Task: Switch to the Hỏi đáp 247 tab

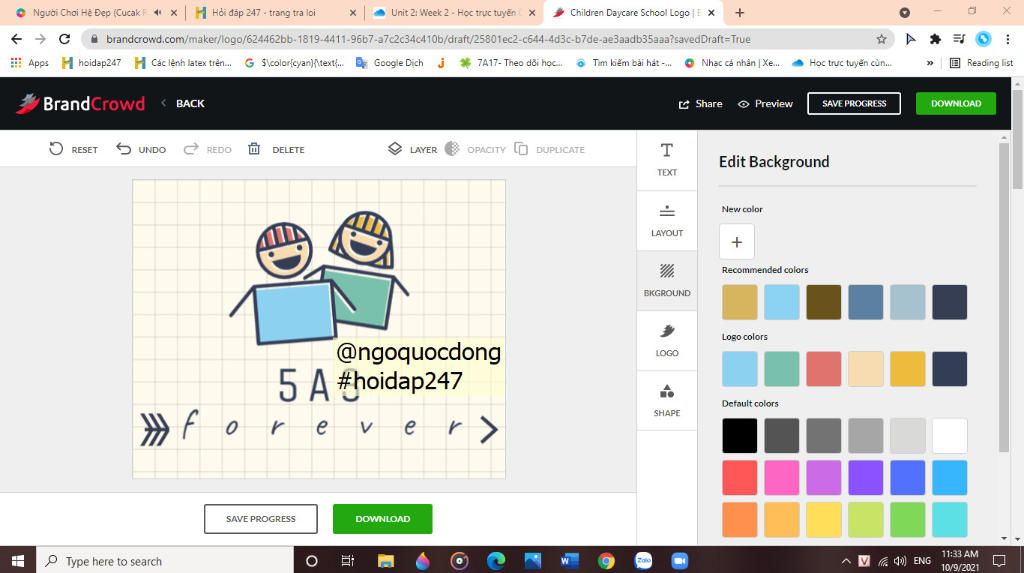Action: [x=274, y=12]
